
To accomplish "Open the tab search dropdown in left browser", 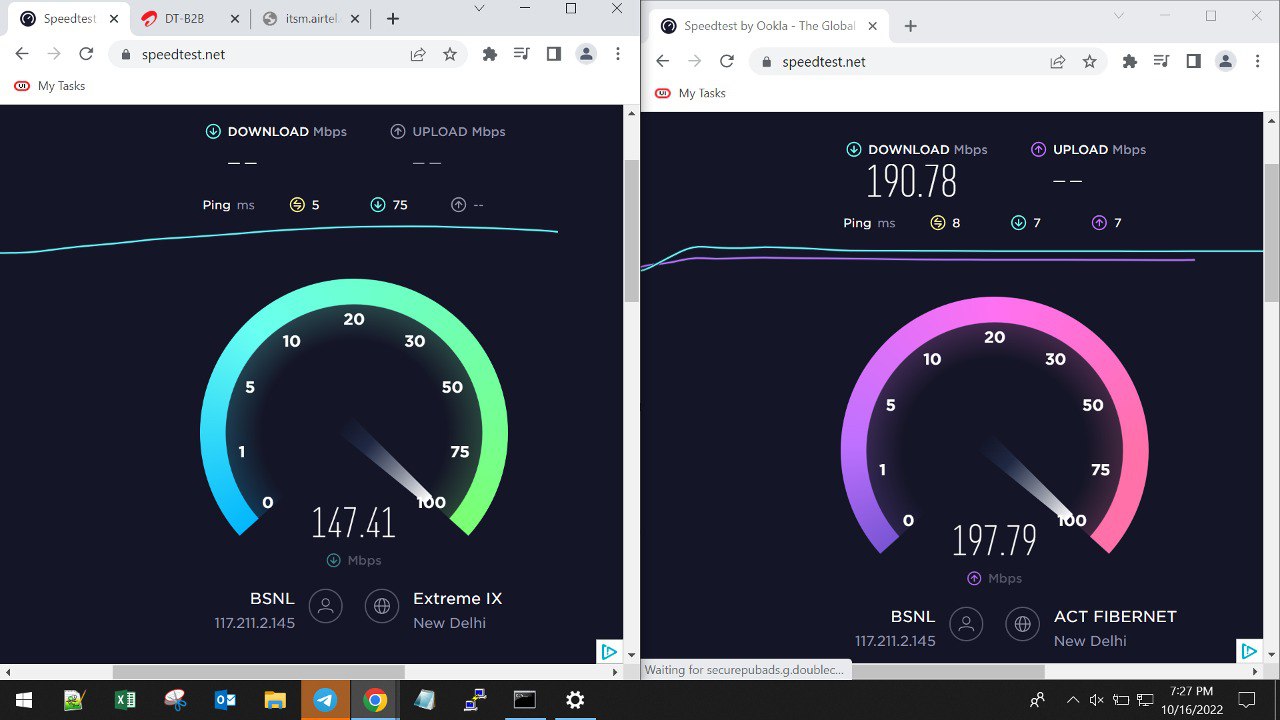I will tap(480, 9).
